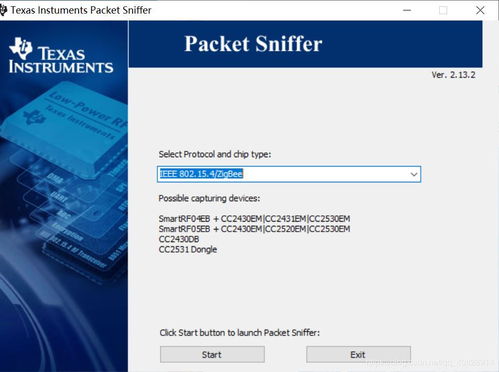Click the maximize window button
The image size is (499, 372).
[443, 10]
